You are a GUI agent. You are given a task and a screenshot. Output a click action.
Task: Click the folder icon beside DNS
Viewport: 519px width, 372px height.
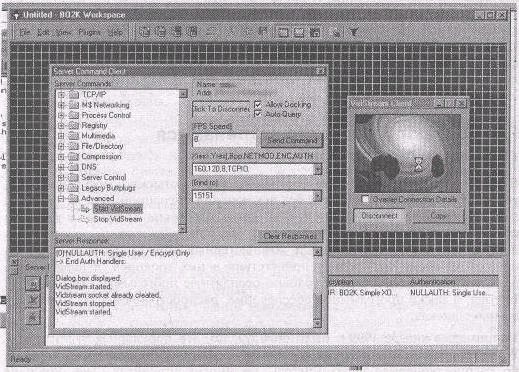pyautogui.click(x=73, y=167)
